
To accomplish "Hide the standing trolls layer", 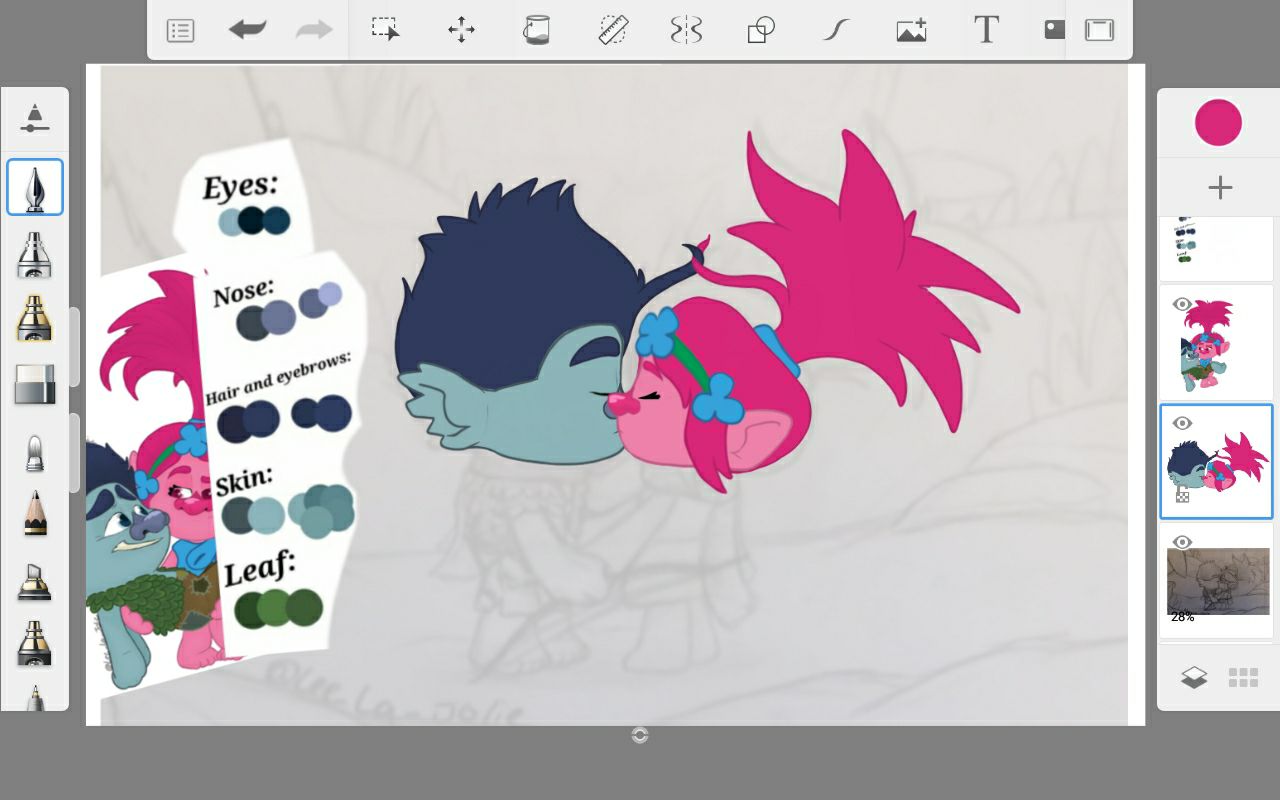I will pyautogui.click(x=1182, y=304).
